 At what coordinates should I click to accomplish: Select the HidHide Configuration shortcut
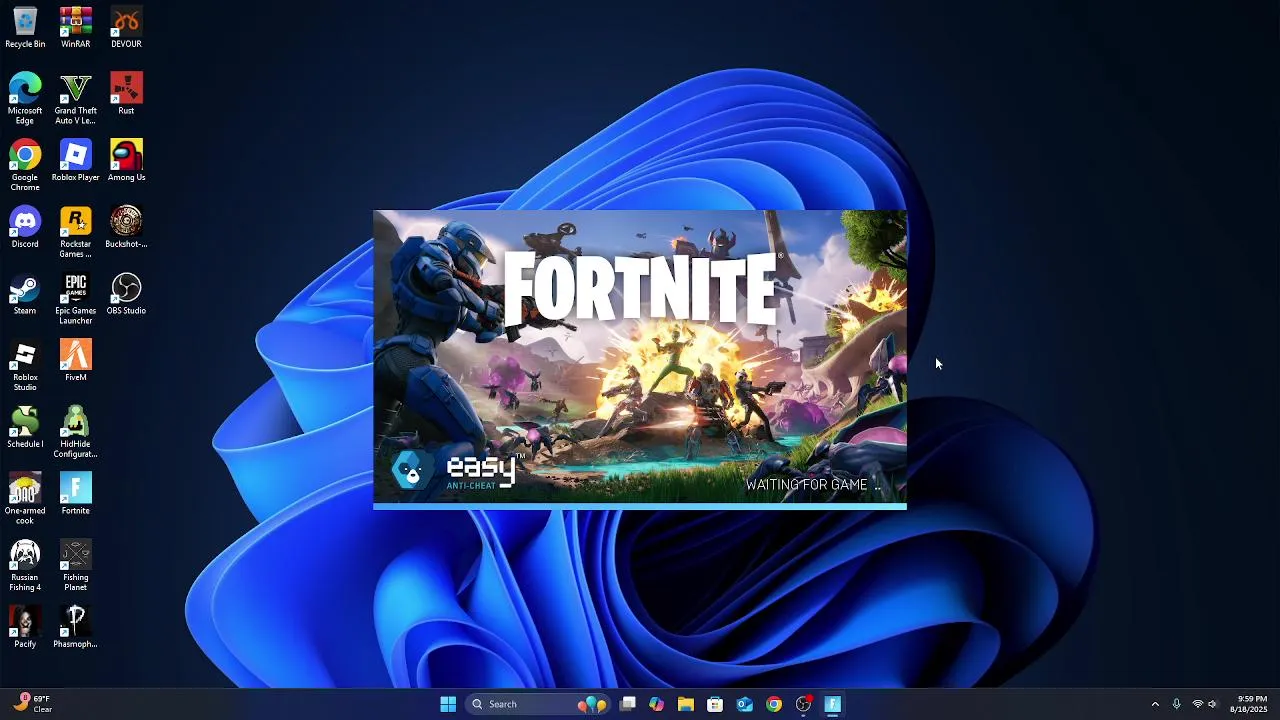pyautogui.click(x=76, y=433)
